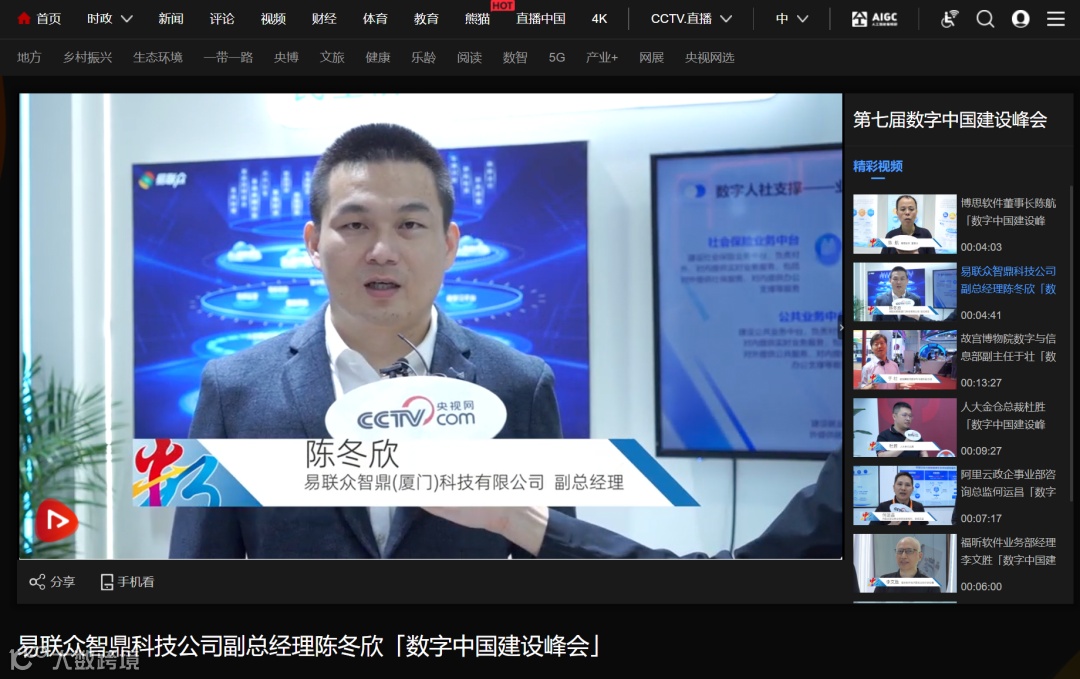
Task: Open 央博 sub-navigation link
Action: (286, 57)
